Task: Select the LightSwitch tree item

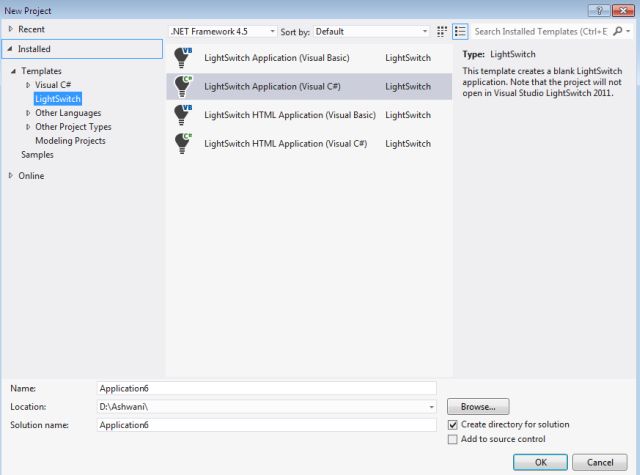Action: pos(58,99)
